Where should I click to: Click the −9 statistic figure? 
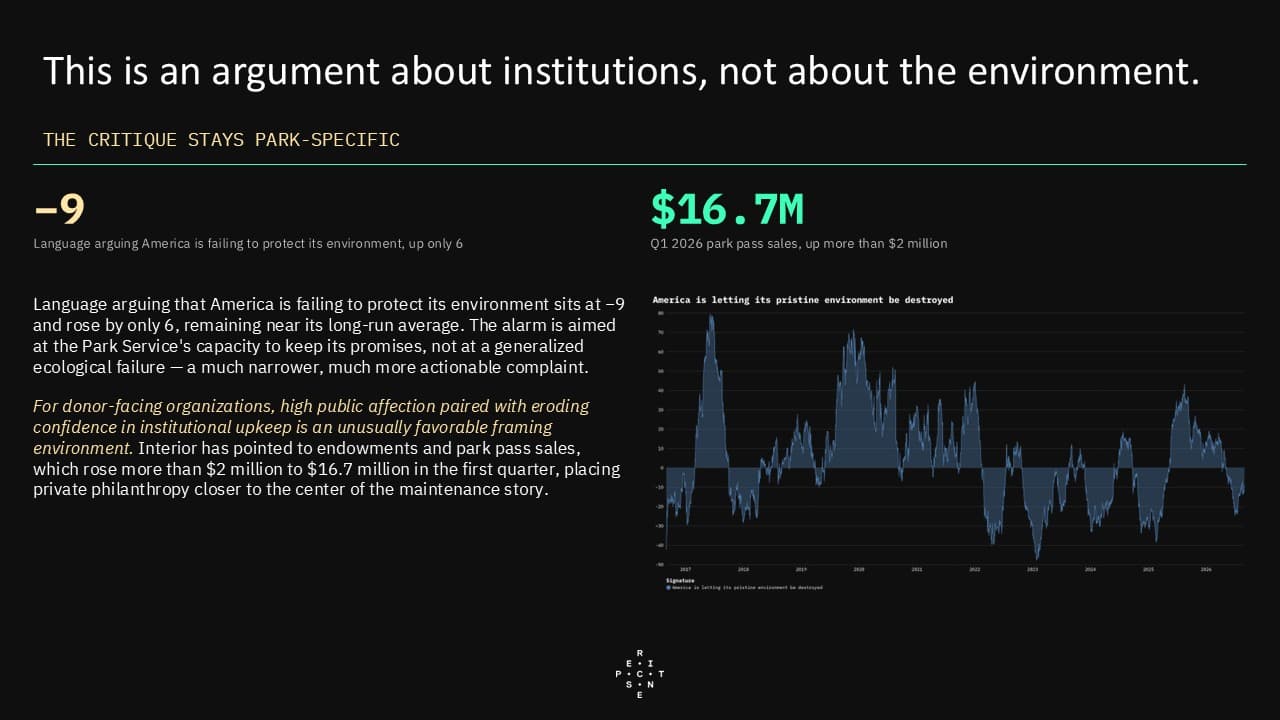point(59,210)
